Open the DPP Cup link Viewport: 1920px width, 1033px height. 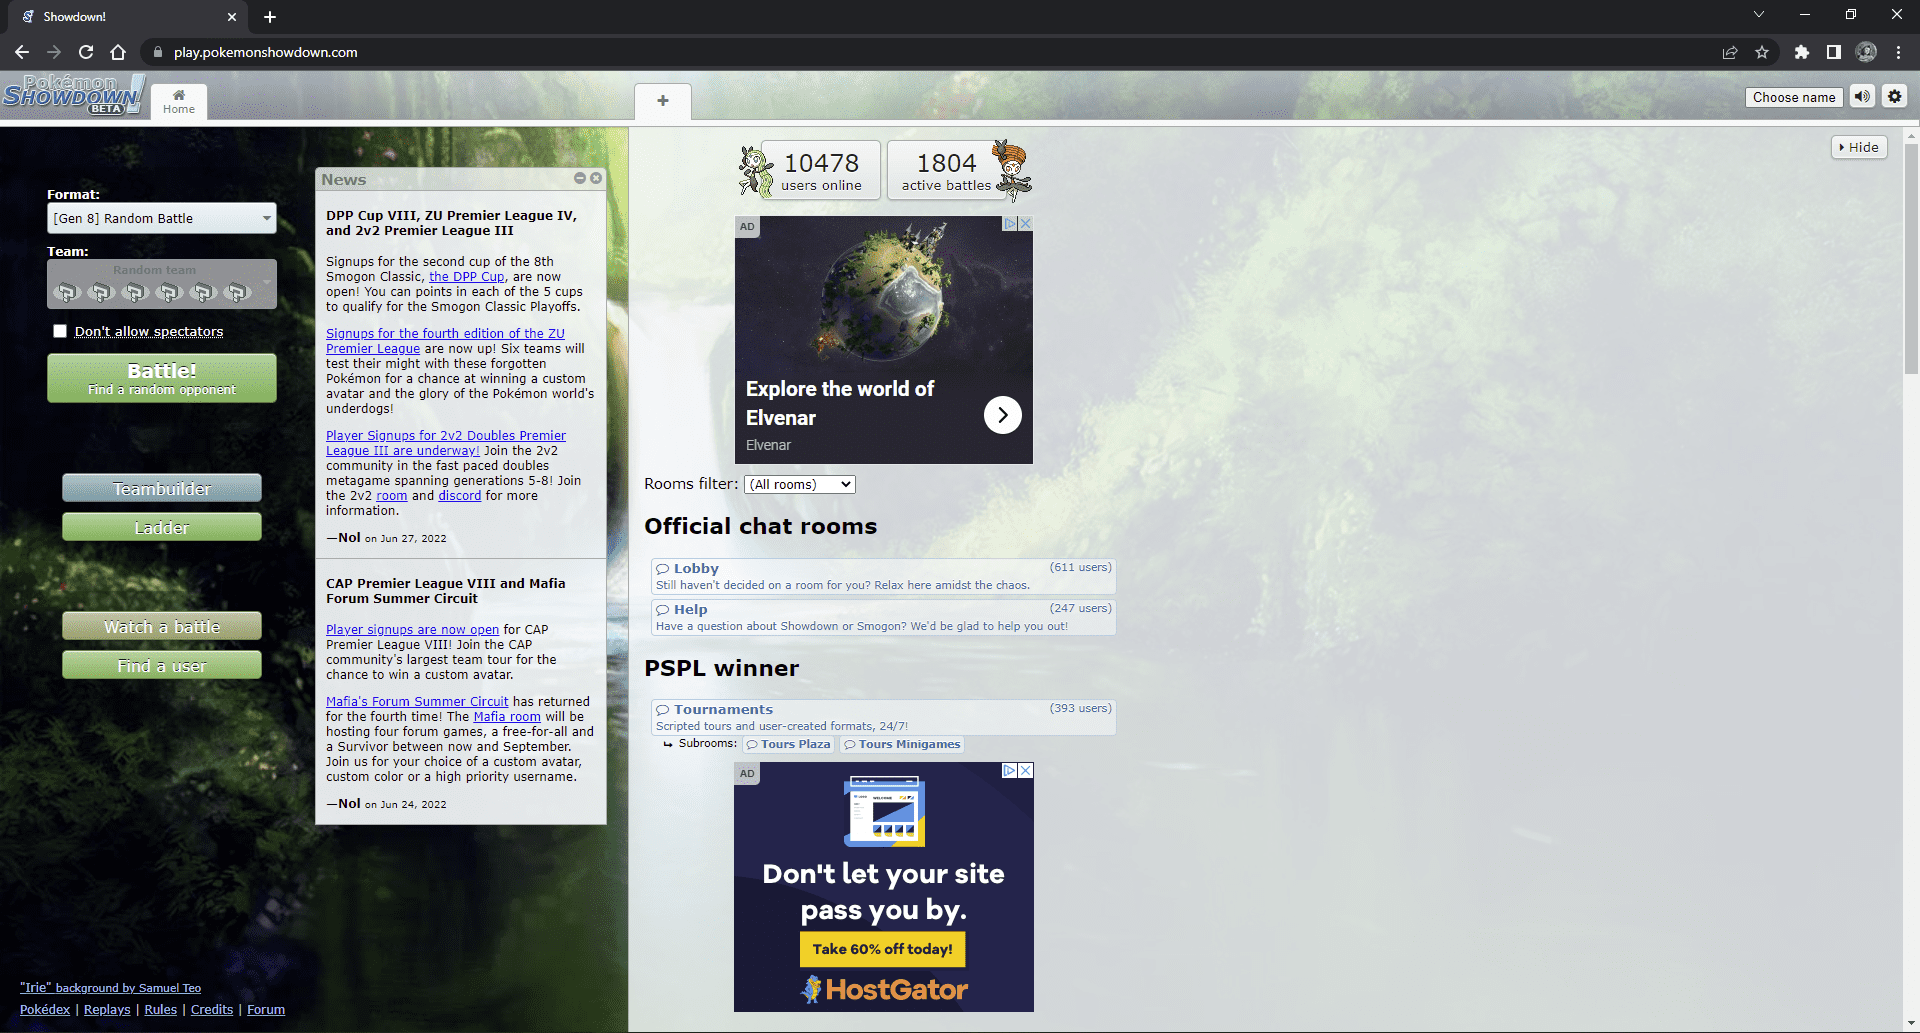pos(467,277)
